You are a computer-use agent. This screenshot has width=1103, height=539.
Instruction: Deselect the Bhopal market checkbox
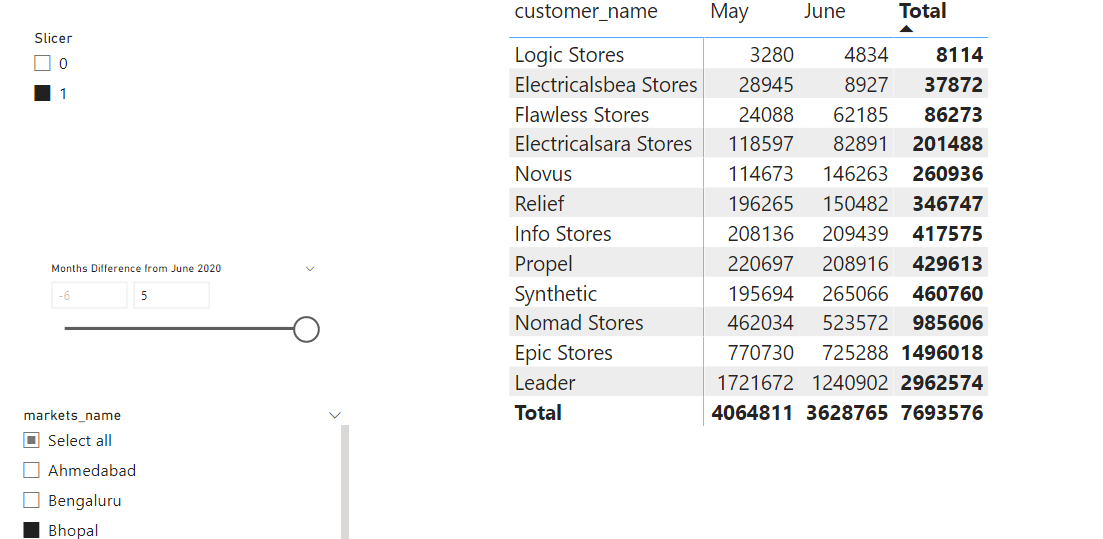tap(31, 531)
